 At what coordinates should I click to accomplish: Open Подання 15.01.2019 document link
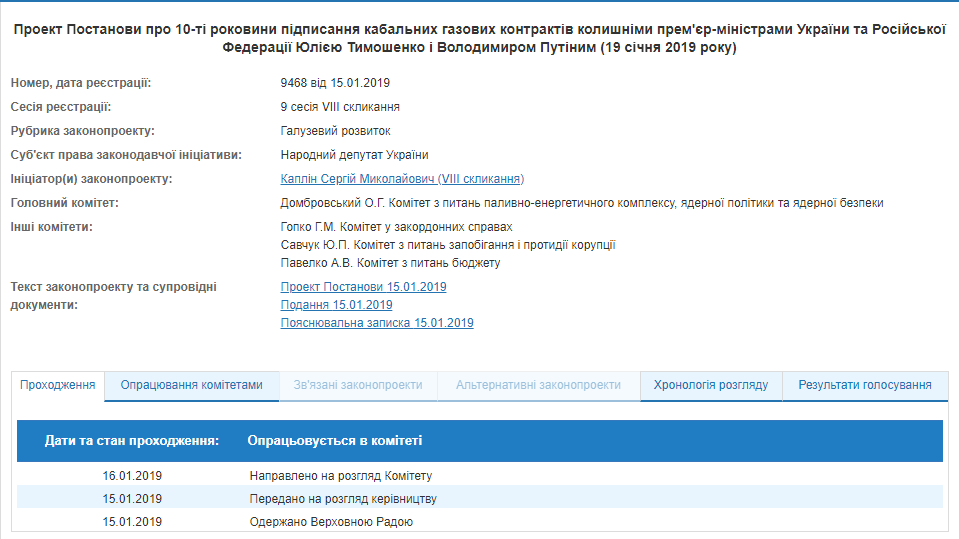pyautogui.click(x=336, y=305)
